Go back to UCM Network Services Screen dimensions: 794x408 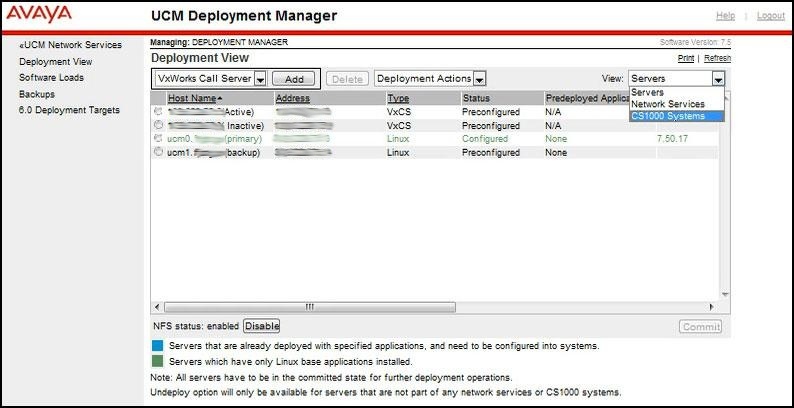click(70, 45)
